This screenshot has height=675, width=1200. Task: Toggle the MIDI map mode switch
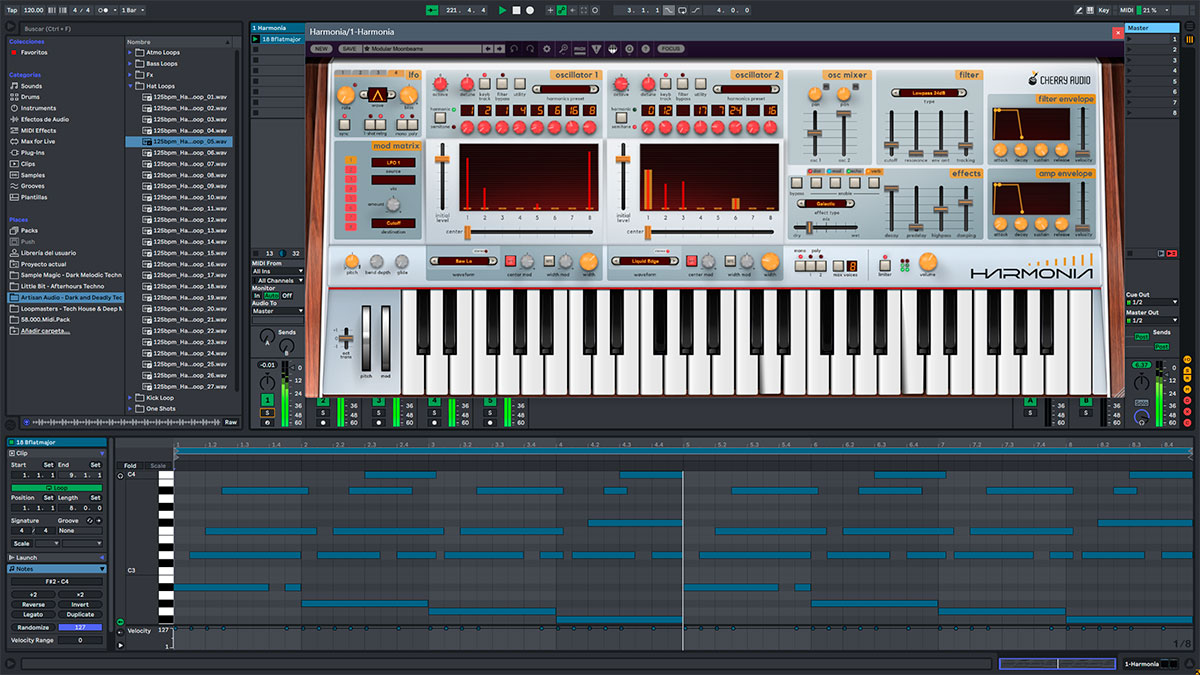(1126, 10)
